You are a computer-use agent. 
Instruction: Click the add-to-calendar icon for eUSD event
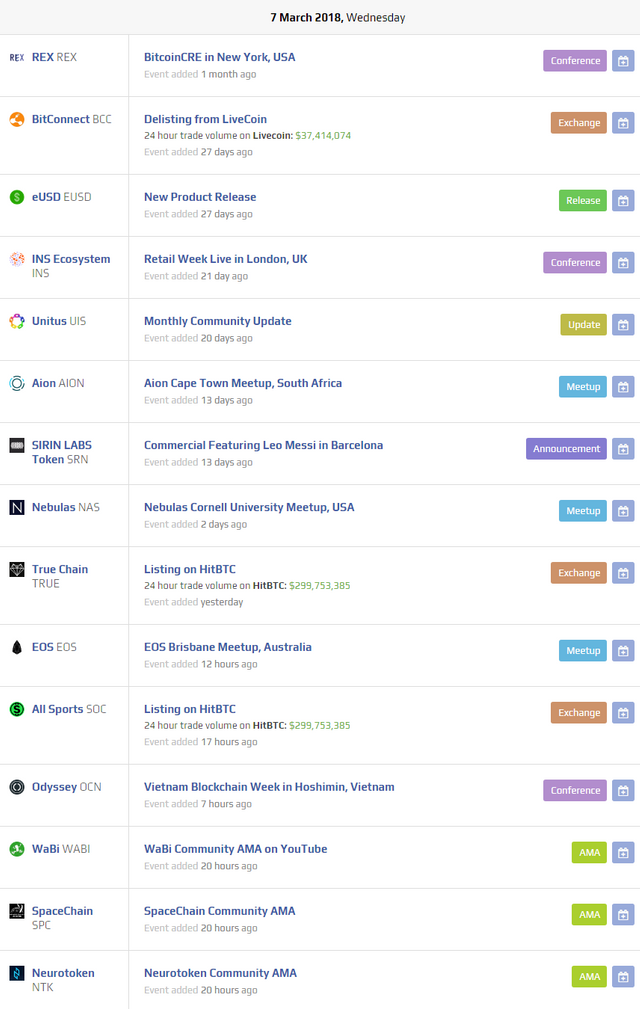(623, 201)
